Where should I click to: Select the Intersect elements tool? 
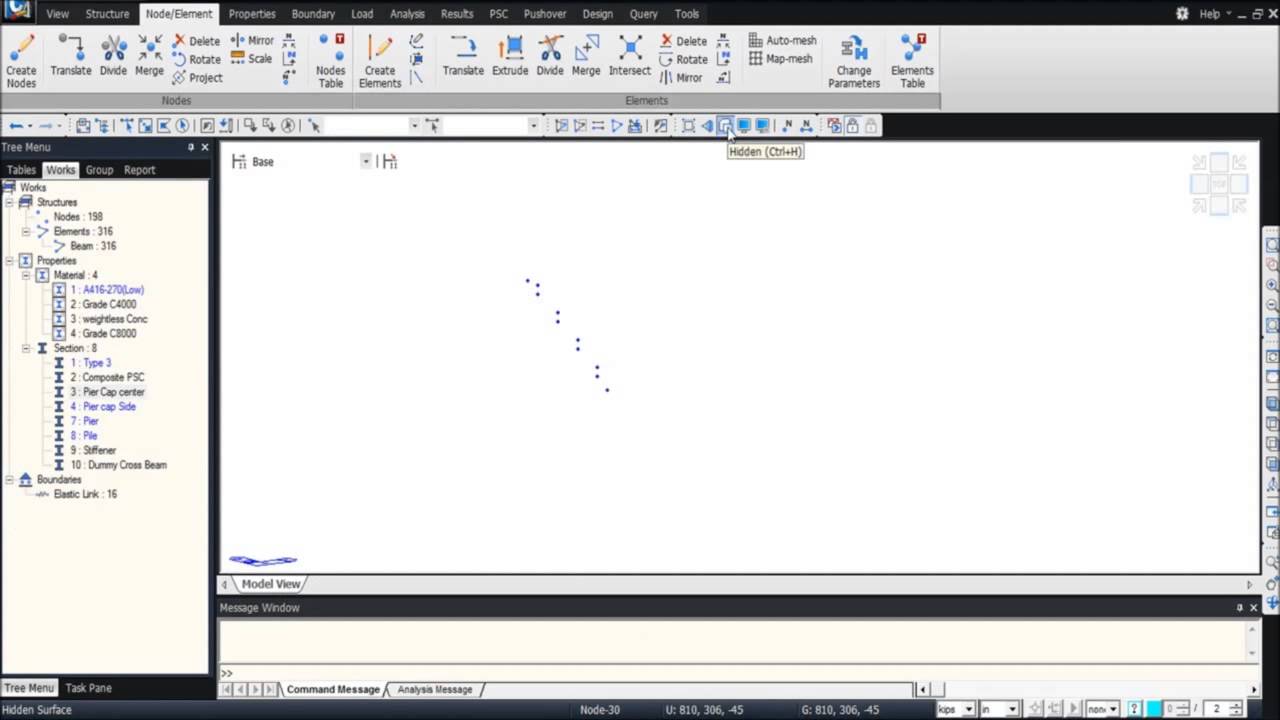[x=630, y=56]
